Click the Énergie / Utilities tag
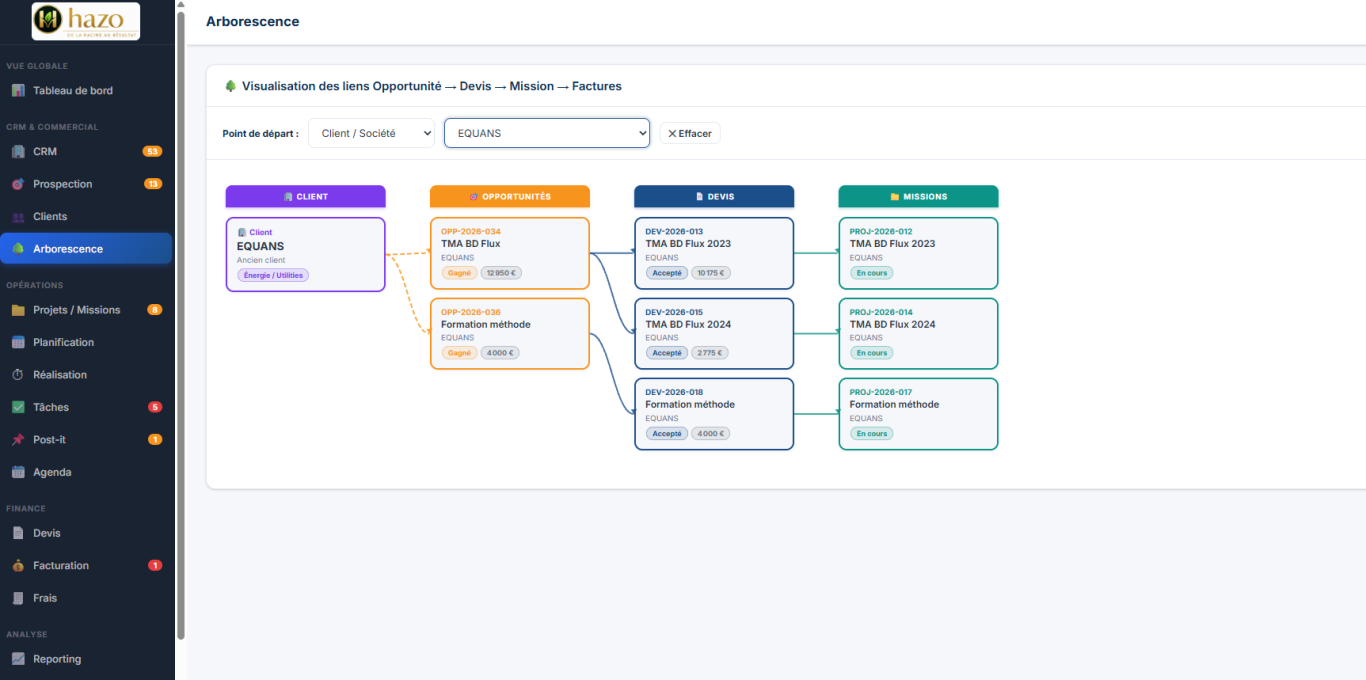1366x680 pixels. [x=273, y=275]
